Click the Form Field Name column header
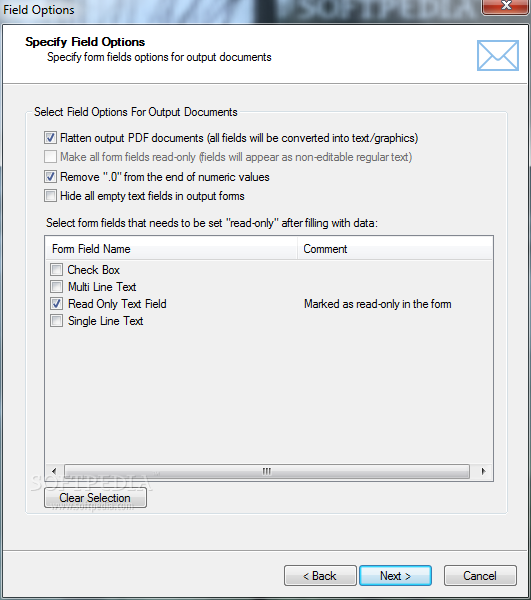Viewport: 531px width, 600px height. tap(171, 249)
